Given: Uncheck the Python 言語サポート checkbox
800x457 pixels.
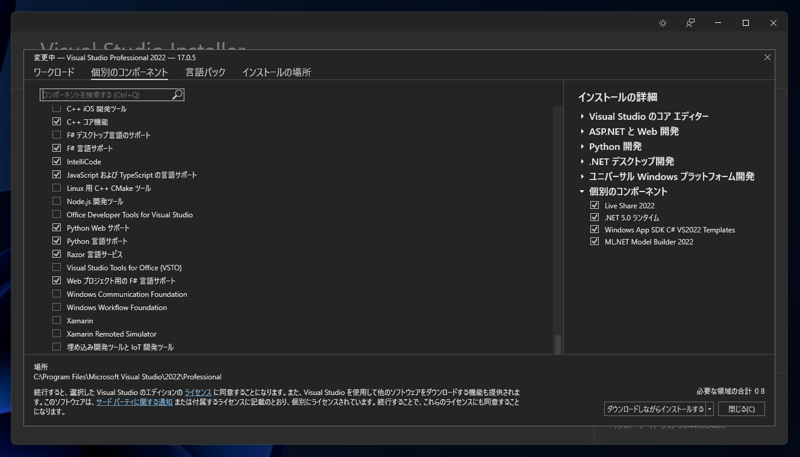Looking at the screenshot, I should click(57, 241).
